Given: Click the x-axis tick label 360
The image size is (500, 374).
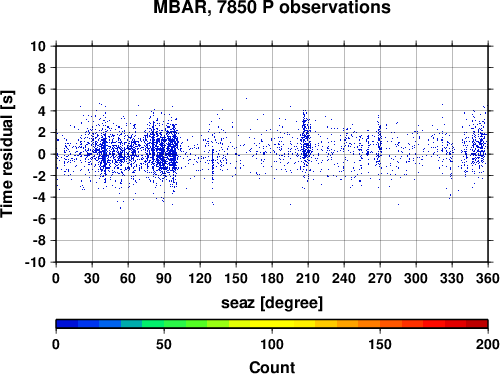Looking at the screenshot, I should pyautogui.click(x=488, y=278).
